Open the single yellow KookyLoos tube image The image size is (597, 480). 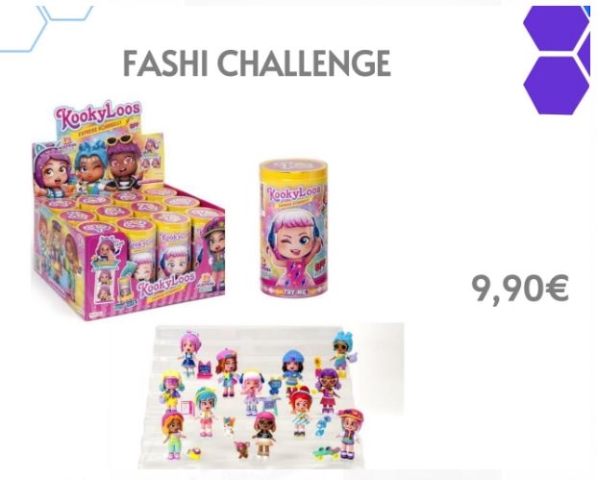pos(294,228)
